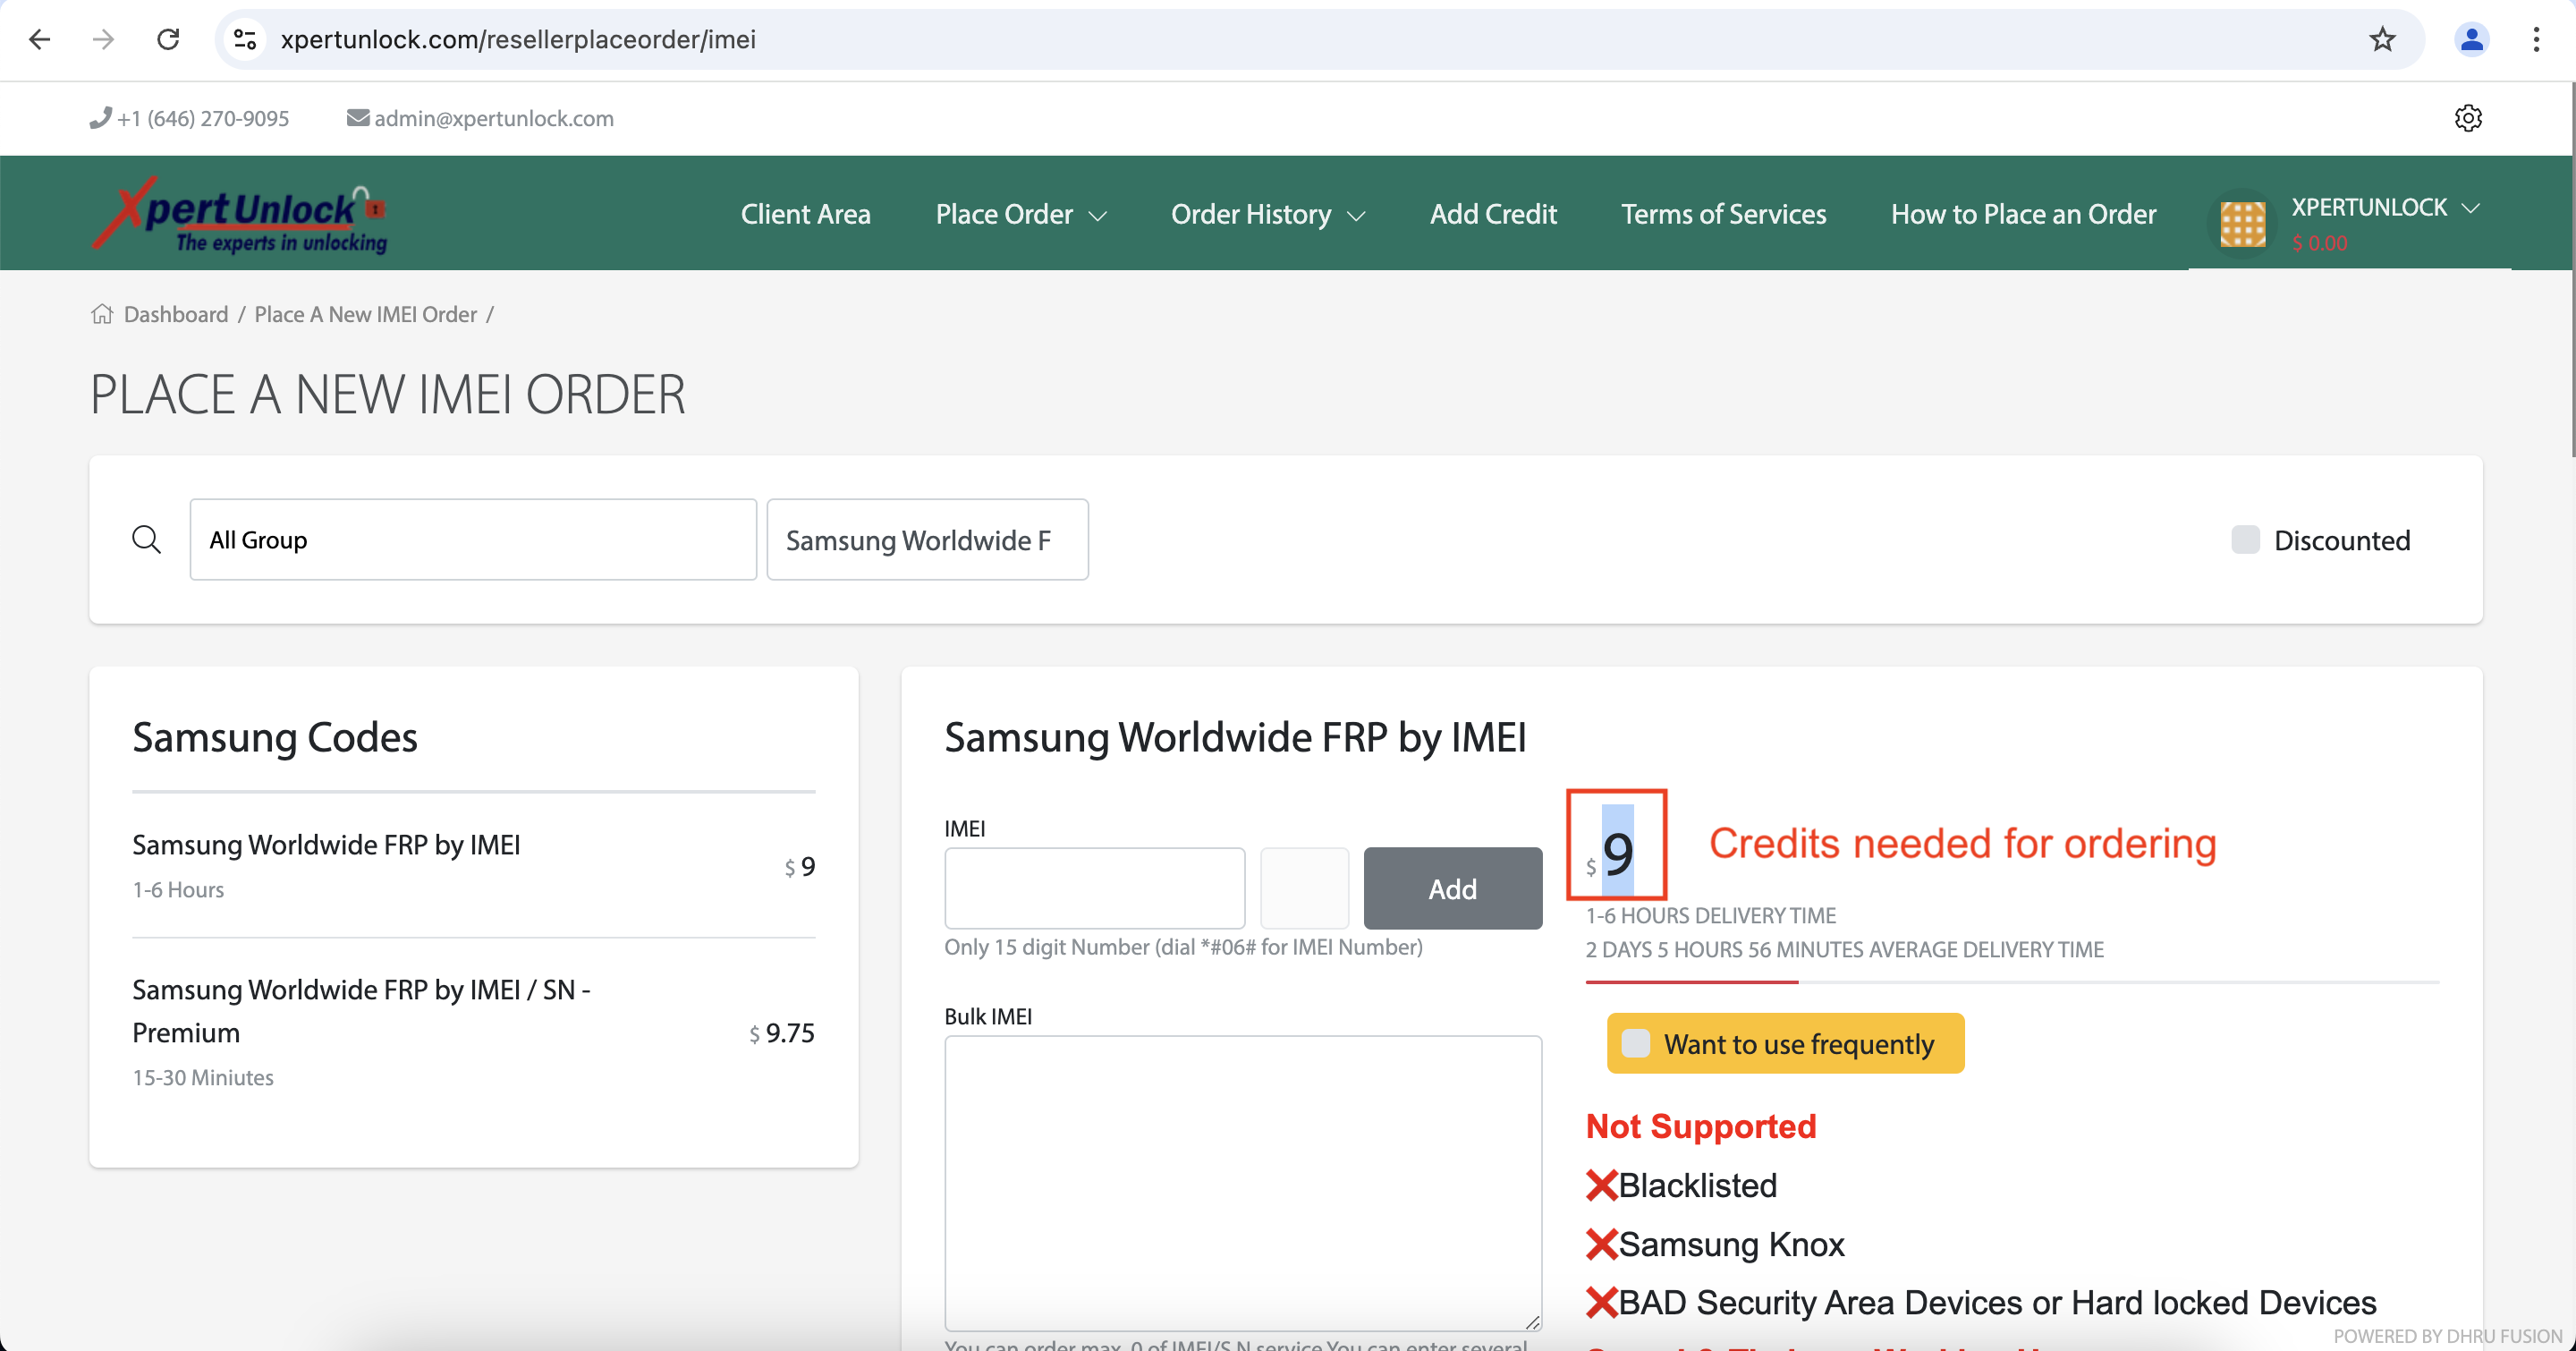This screenshot has width=2576, height=1351.
Task: Toggle Want to use frequently checkbox
Action: pyautogui.click(x=1636, y=1042)
